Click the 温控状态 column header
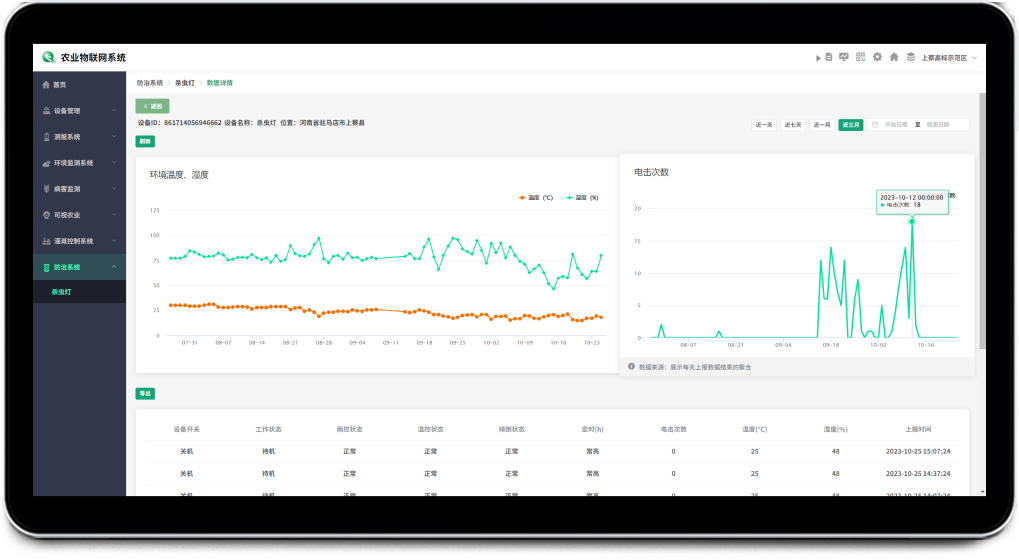The height and width of the screenshot is (560, 1019). (x=430, y=429)
